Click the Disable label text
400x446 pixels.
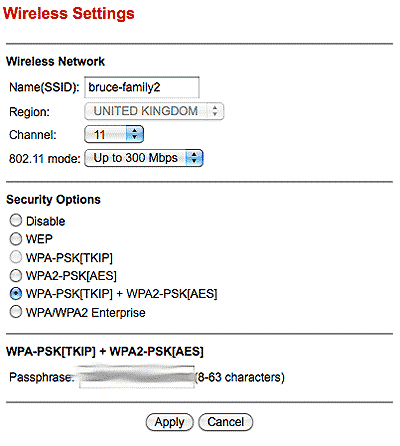pyautogui.click(x=46, y=221)
